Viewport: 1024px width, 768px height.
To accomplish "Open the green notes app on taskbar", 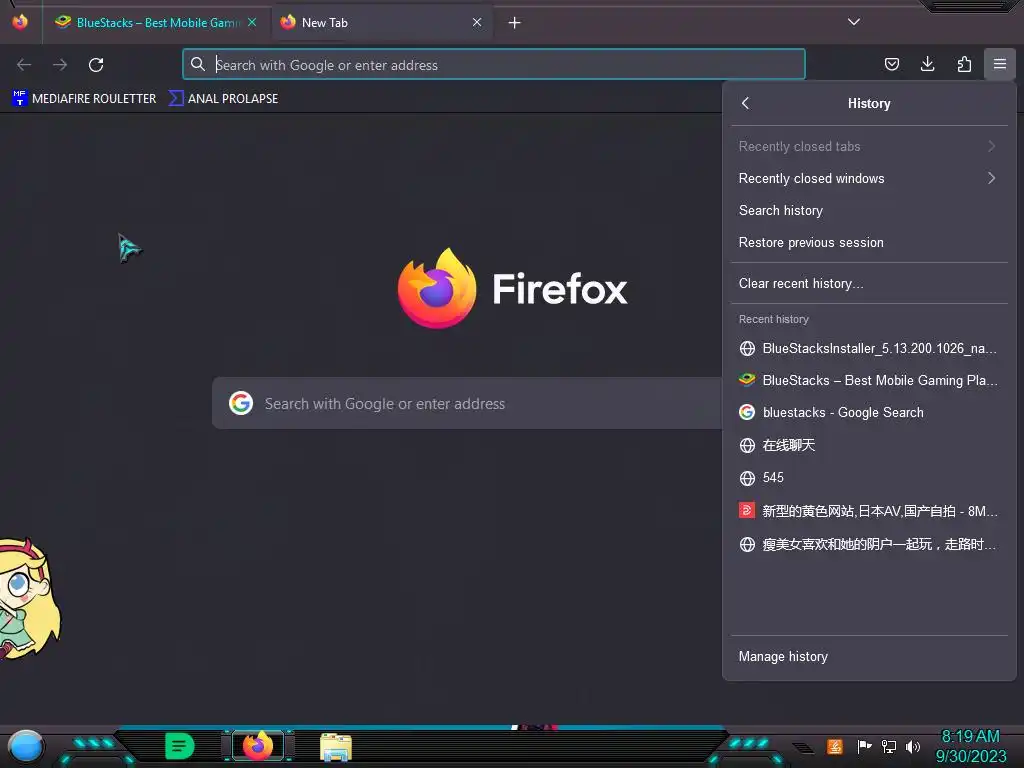I will [180, 746].
